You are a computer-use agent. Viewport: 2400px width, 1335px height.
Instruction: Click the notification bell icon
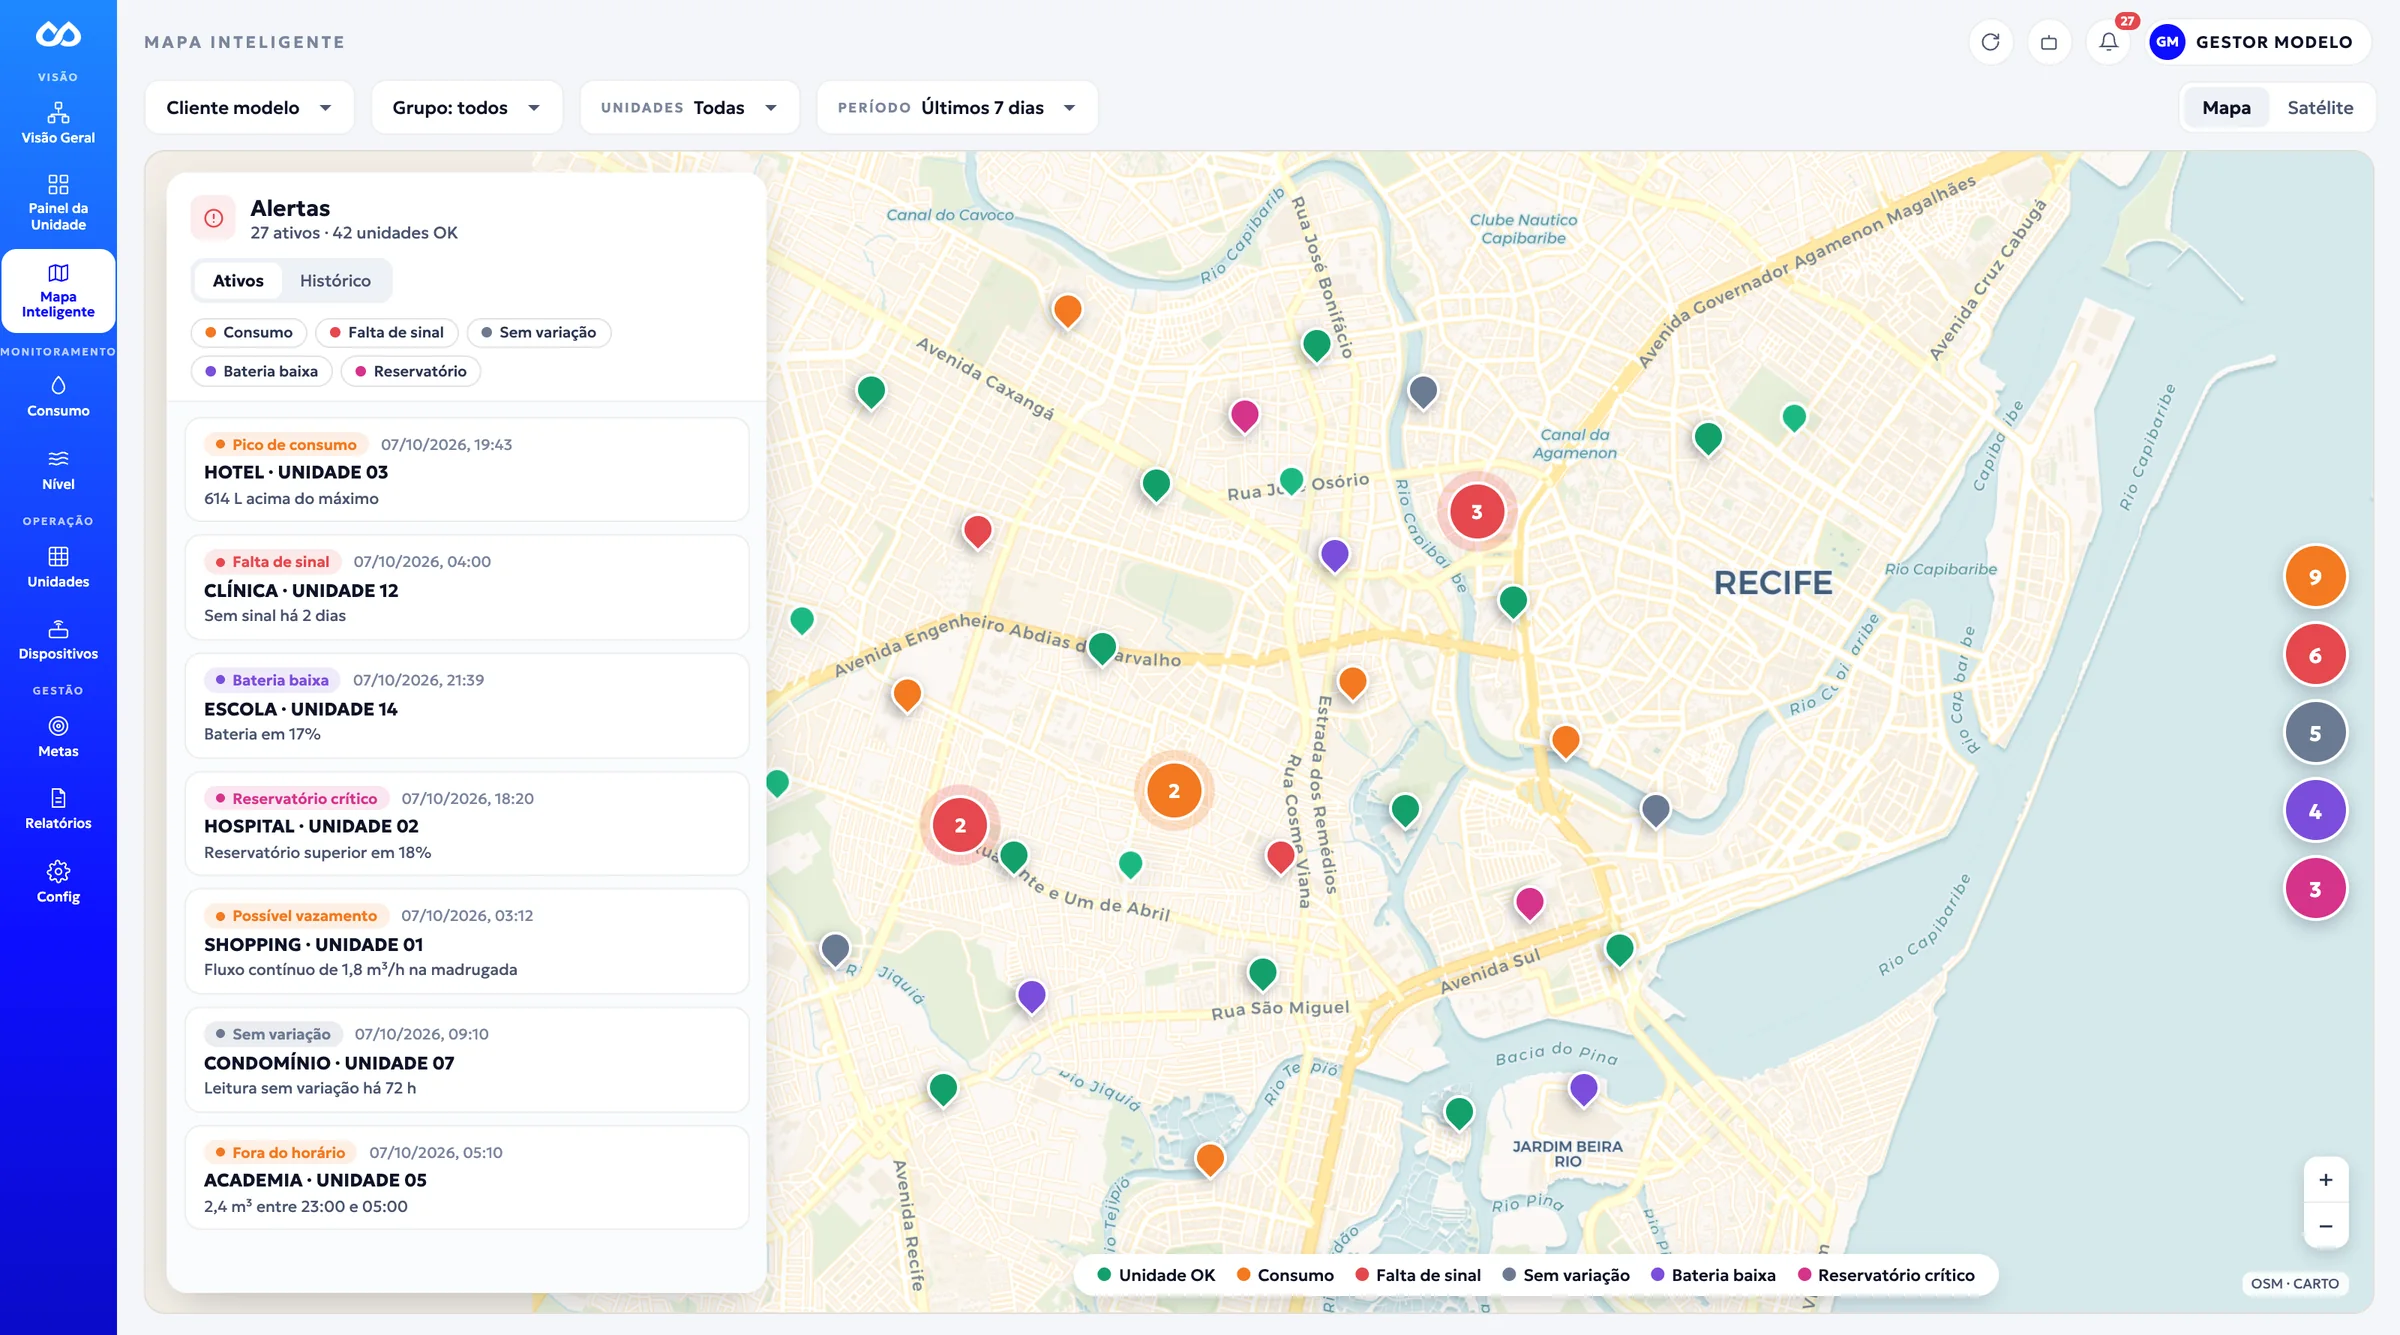pos(2108,42)
